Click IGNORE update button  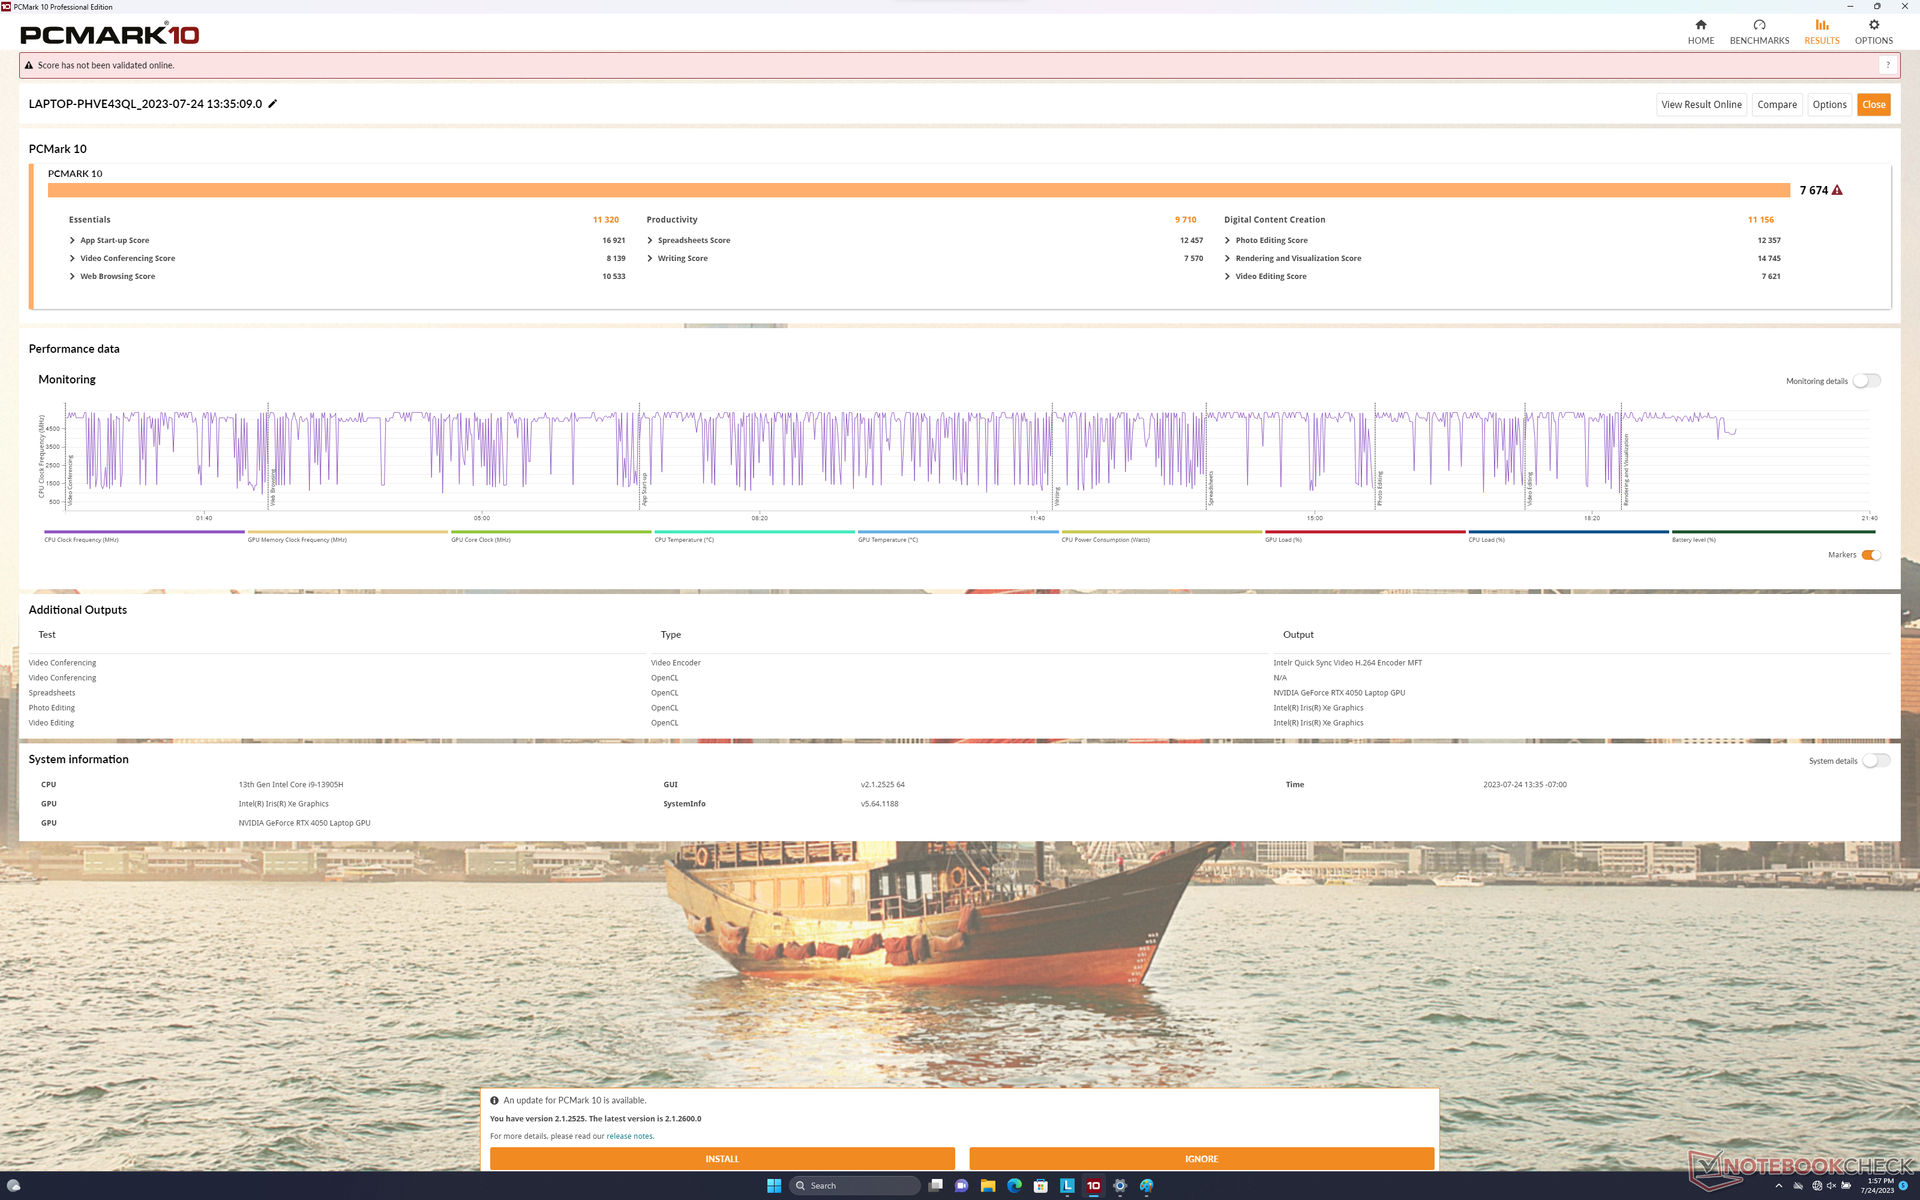pos(1201,1159)
